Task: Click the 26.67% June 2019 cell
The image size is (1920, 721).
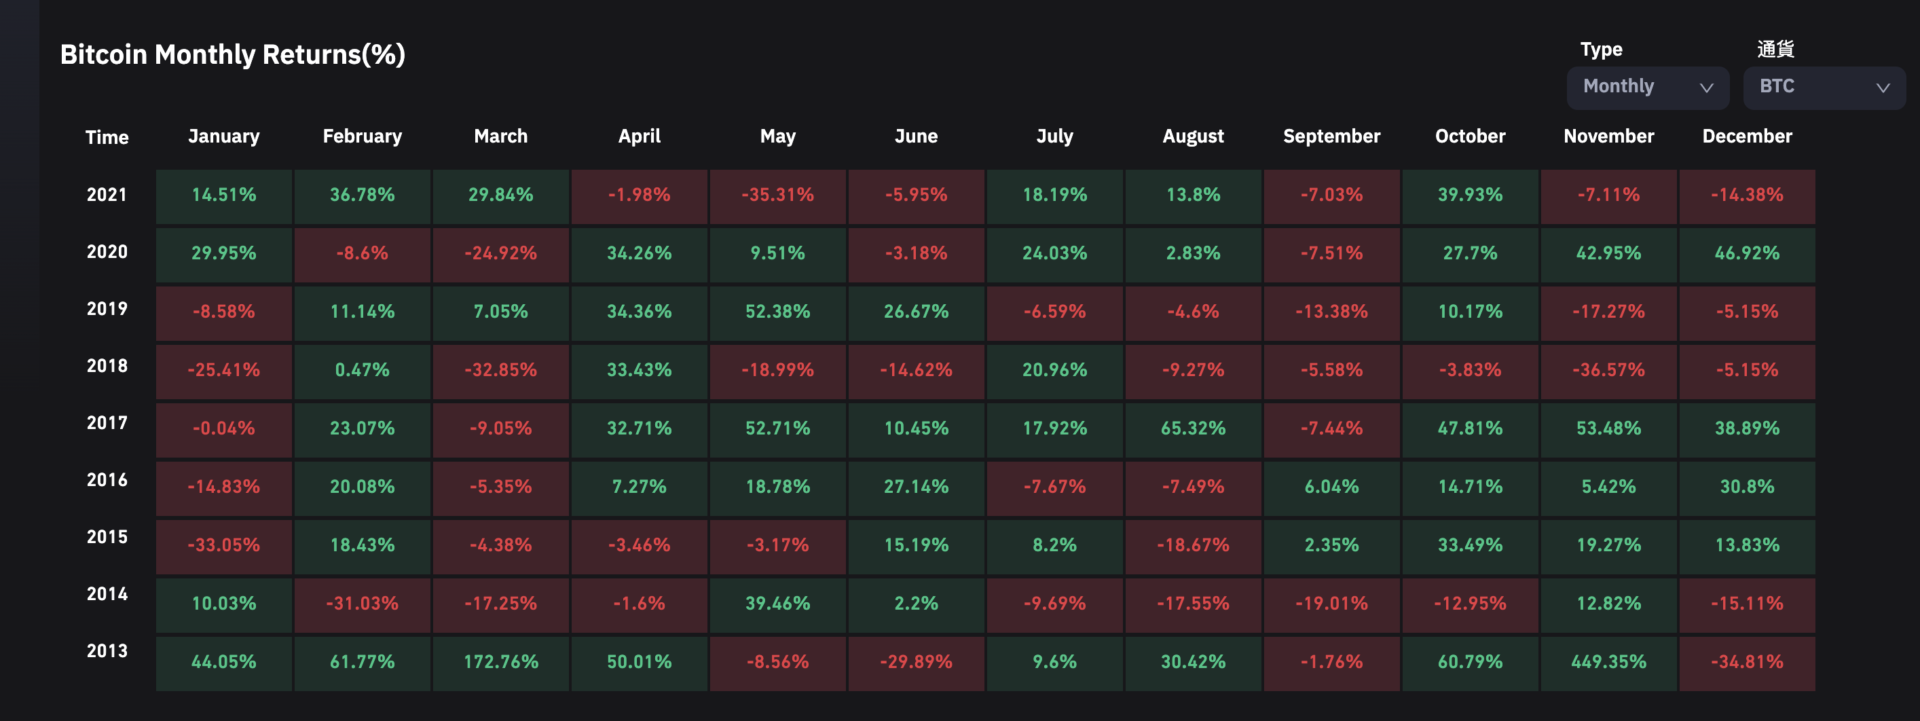Action: pyautogui.click(x=916, y=312)
